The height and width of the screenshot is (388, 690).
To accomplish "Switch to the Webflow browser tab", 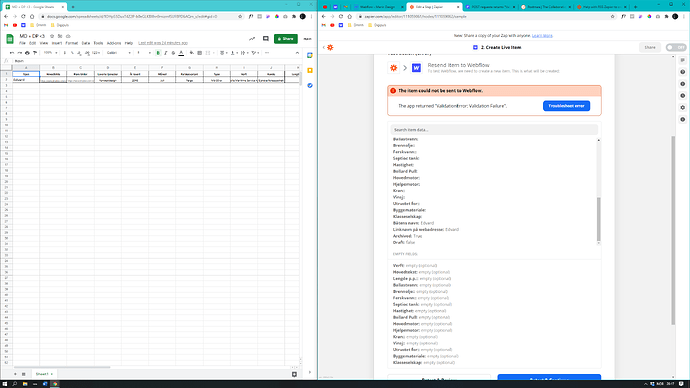I will pos(378,7).
